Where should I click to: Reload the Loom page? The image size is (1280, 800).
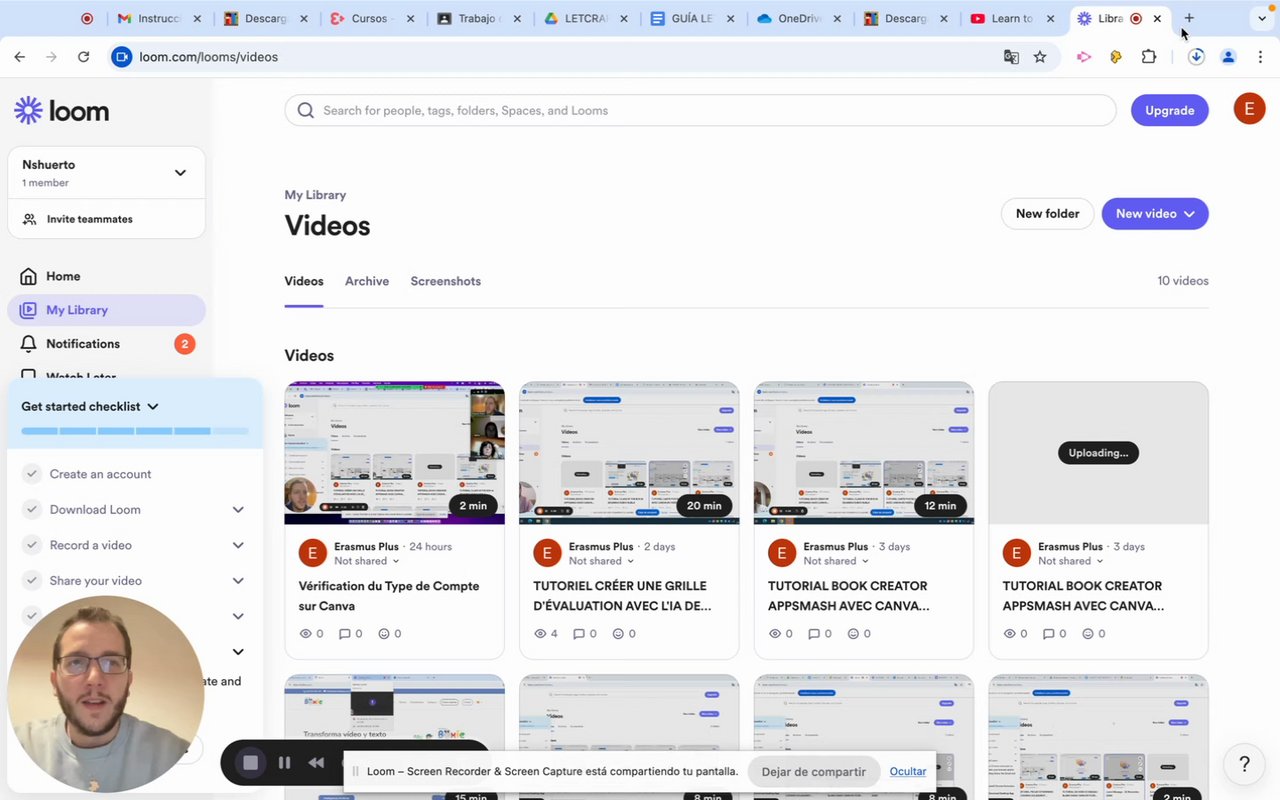tap(84, 57)
